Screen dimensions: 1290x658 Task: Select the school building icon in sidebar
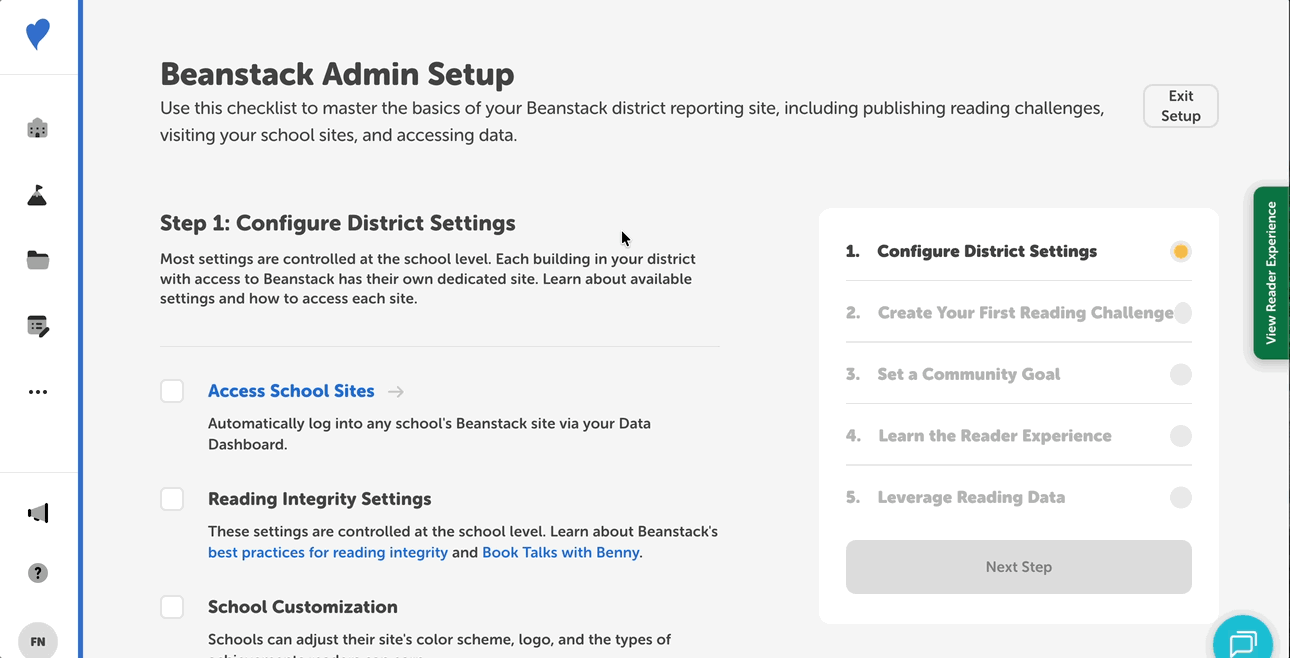coord(37,128)
